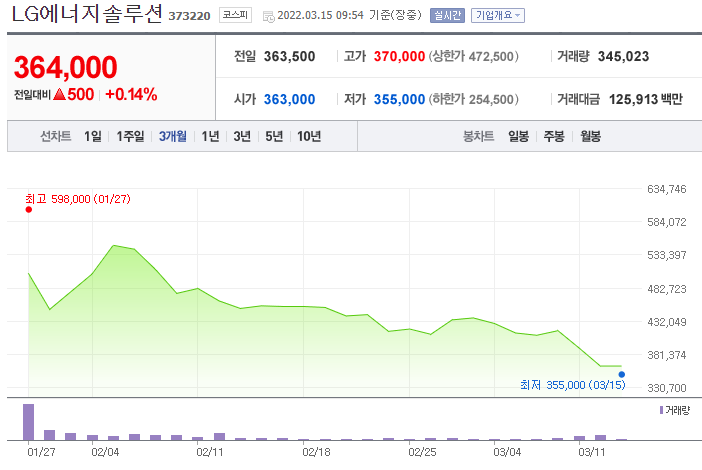Click the 02/04 date axis label
Screen dimensions: 702x470
pos(105,452)
